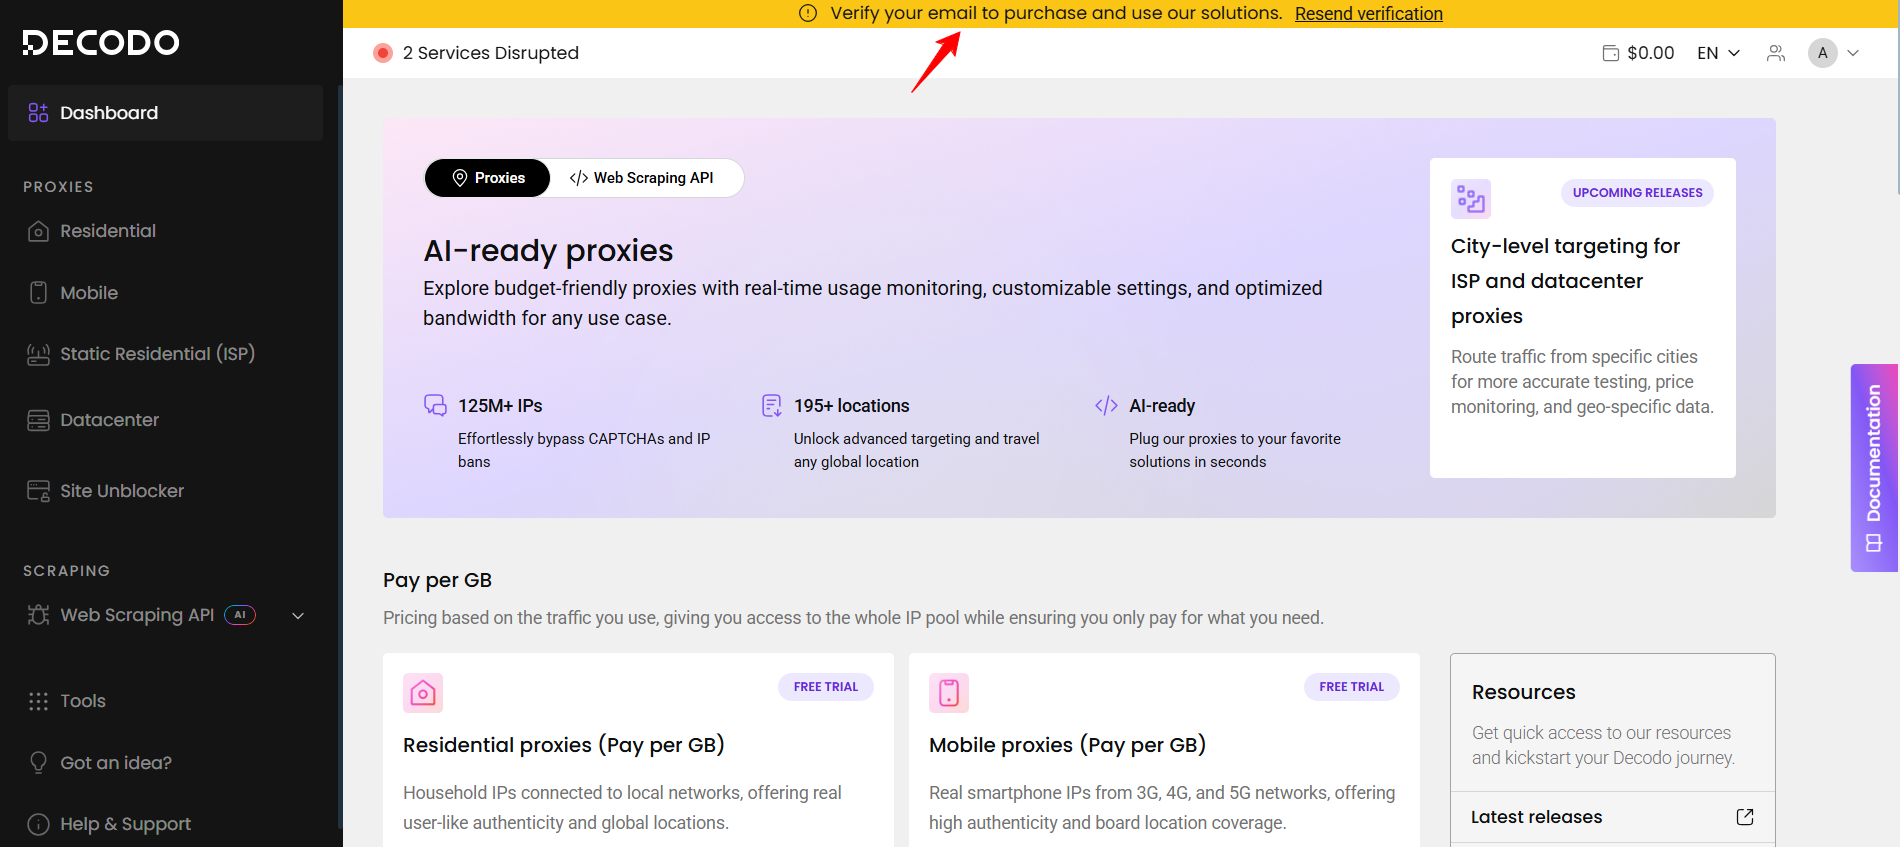Click the red services disrupted status dot
The image size is (1900, 847).
(x=383, y=53)
